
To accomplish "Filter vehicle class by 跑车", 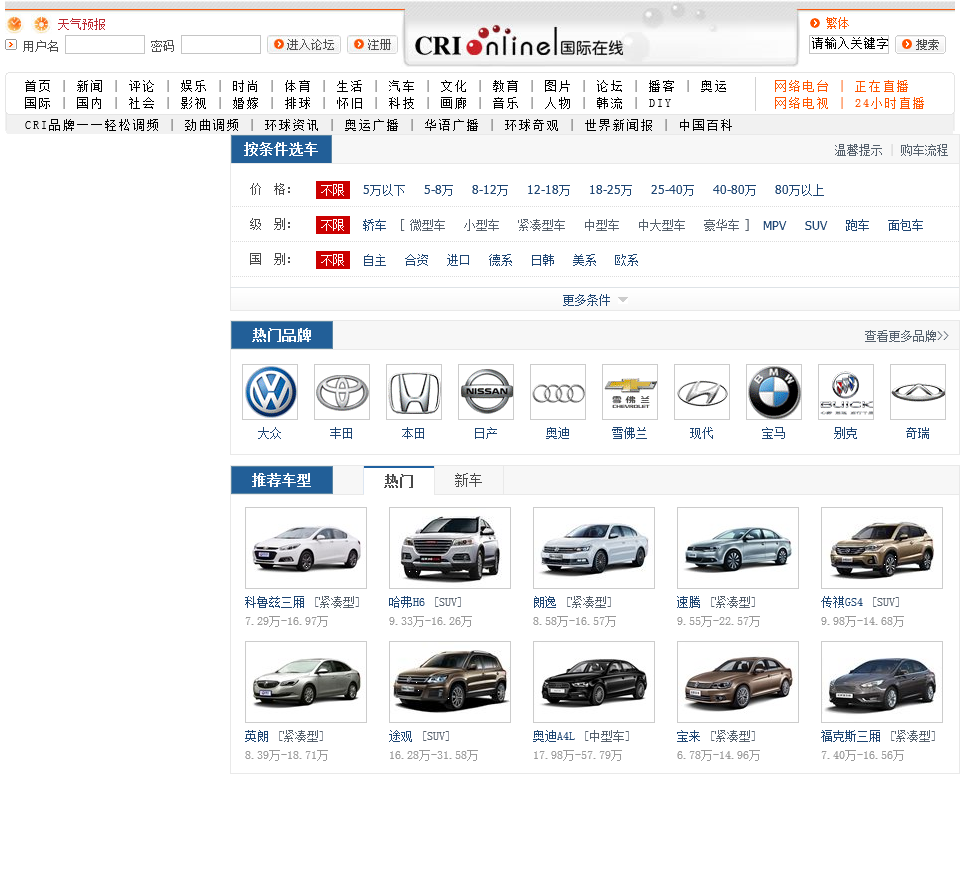I will pyautogui.click(x=857, y=225).
